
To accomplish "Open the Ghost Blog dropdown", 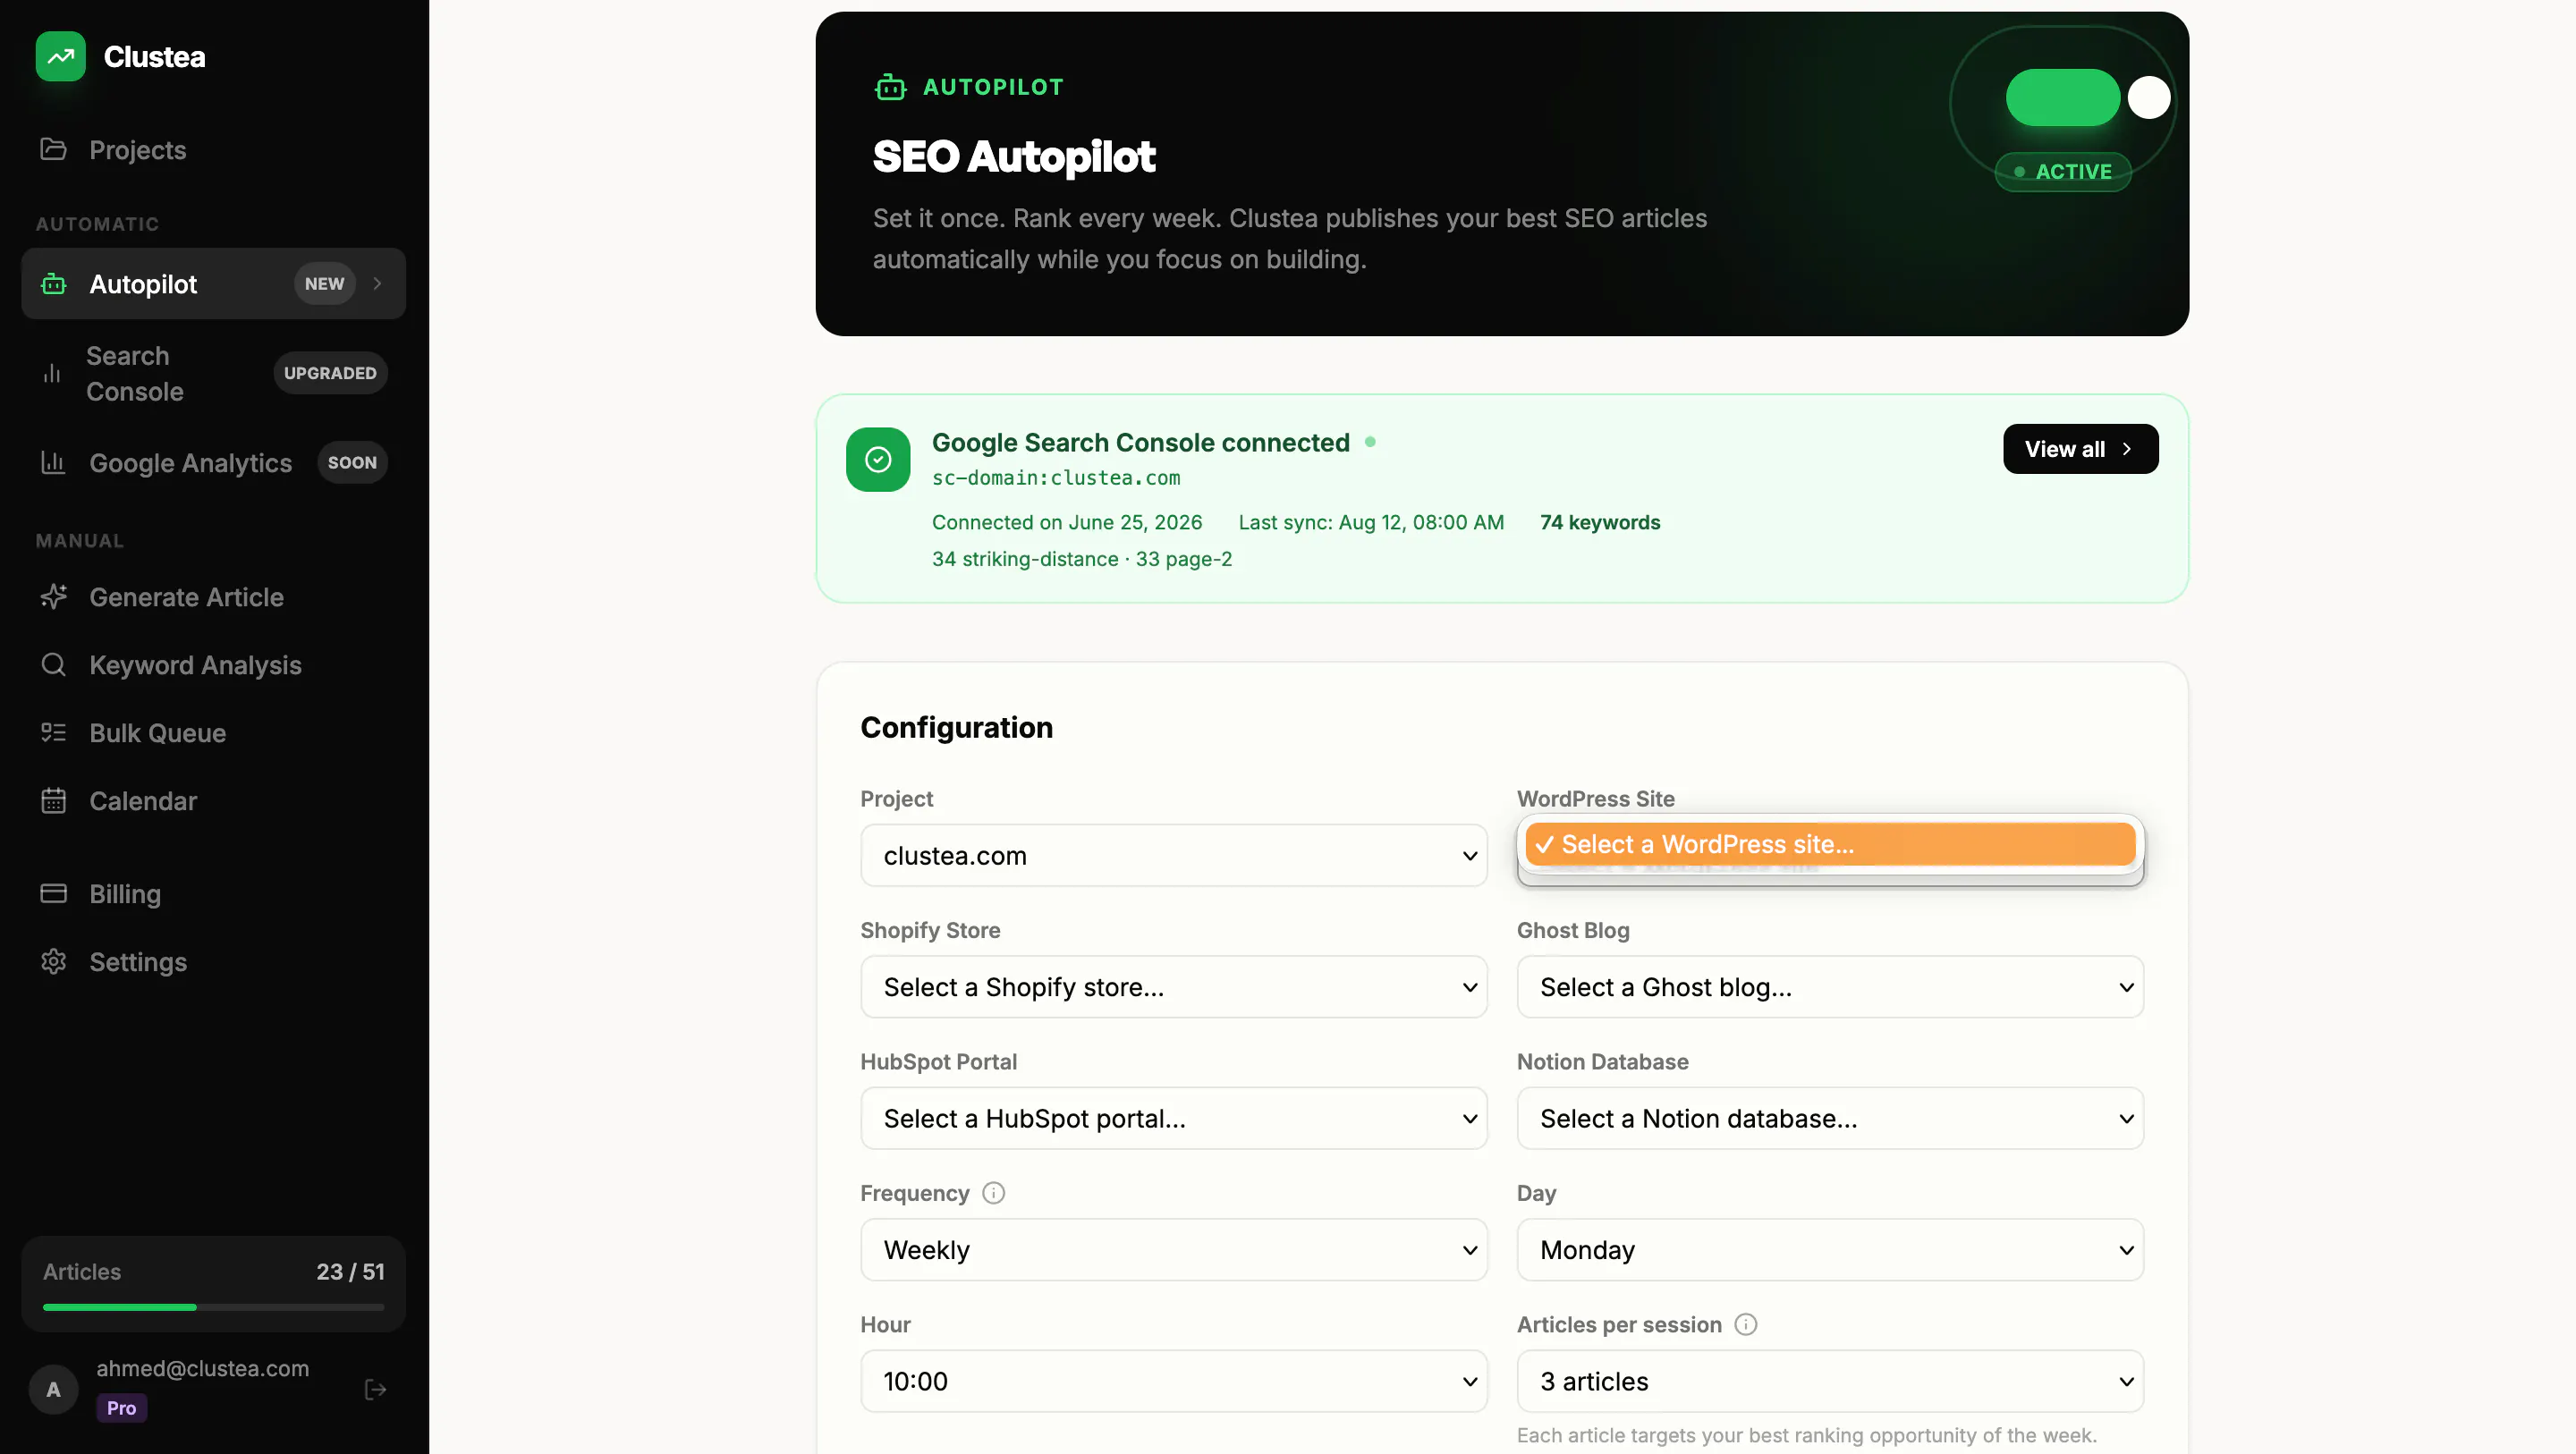I will tap(1830, 987).
